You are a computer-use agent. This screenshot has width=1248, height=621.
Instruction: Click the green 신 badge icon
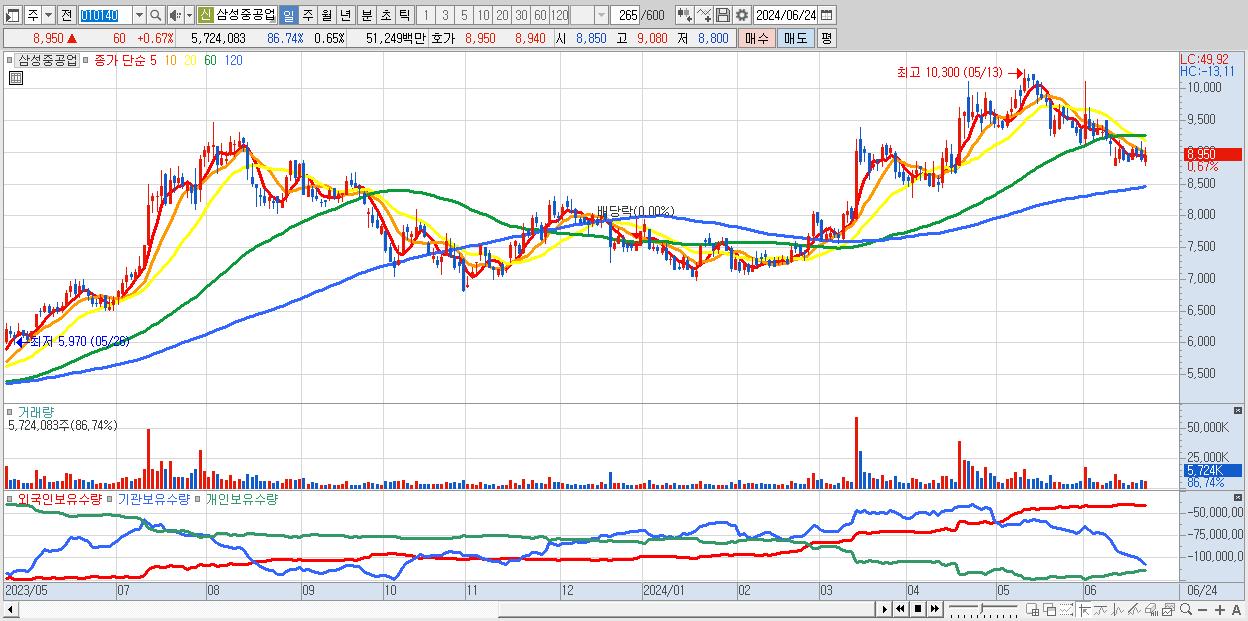[x=205, y=15]
